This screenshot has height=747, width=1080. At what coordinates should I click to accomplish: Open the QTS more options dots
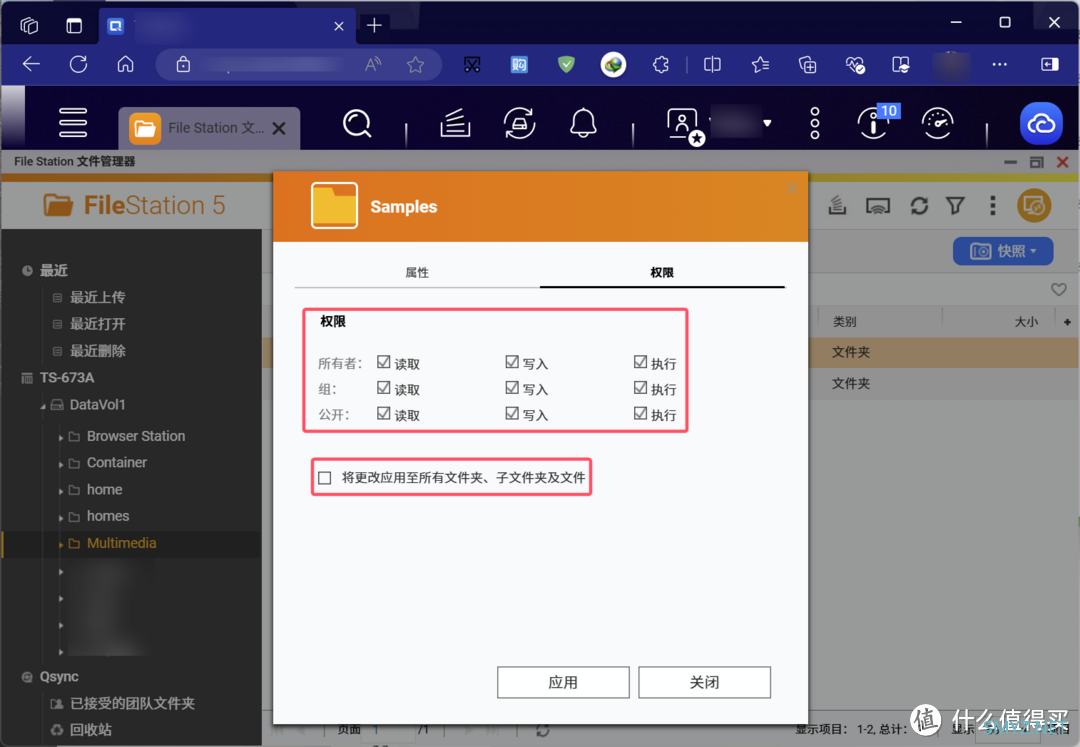coord(815,123)
